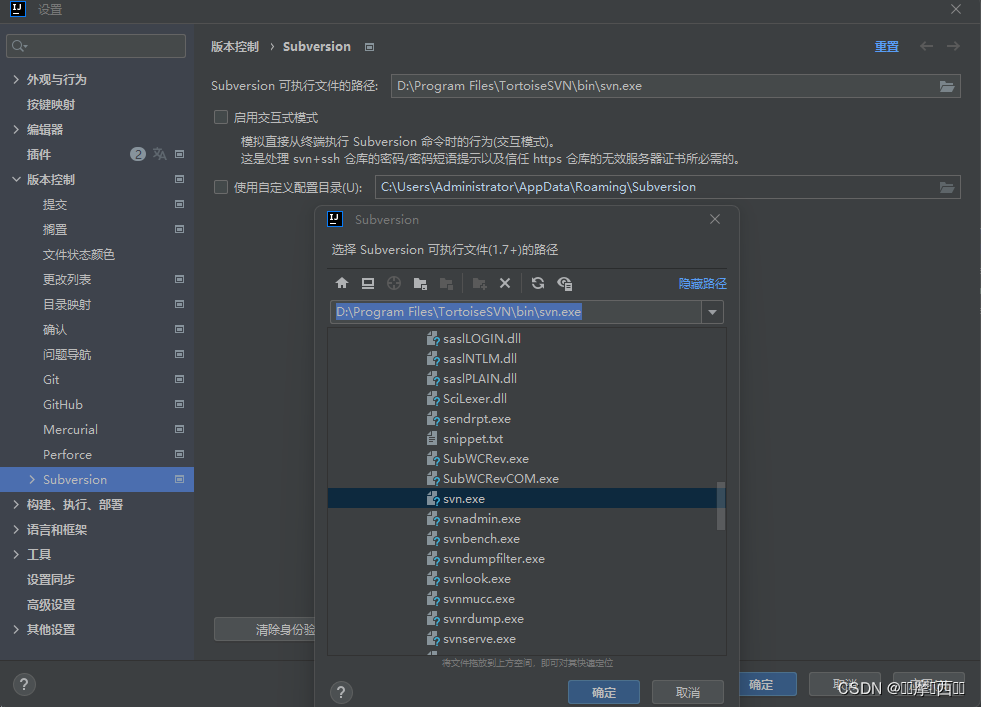This screenshot has width=981, height=707.
Task: Click the project icon on the 提交 row
Action: [180, 204]
